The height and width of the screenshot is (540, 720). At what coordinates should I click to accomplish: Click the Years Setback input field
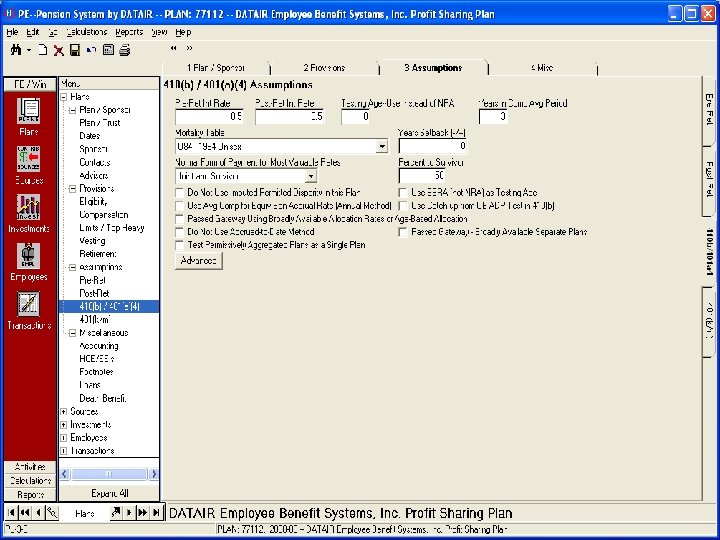(x=433, y=146)
